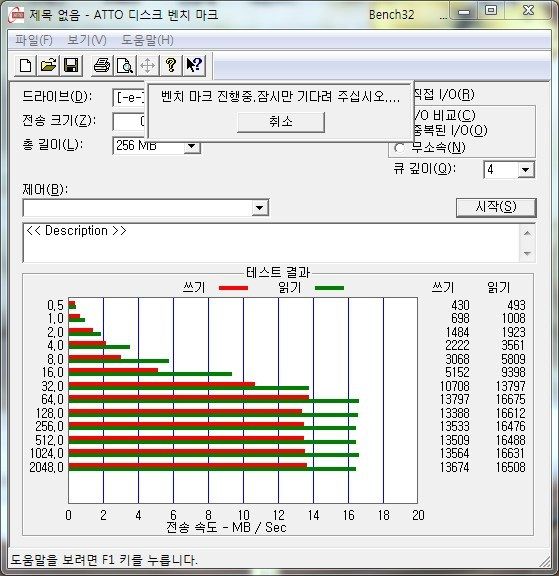
Task: Open the 도움말(H) menu
Action: (x=147, y=40)
